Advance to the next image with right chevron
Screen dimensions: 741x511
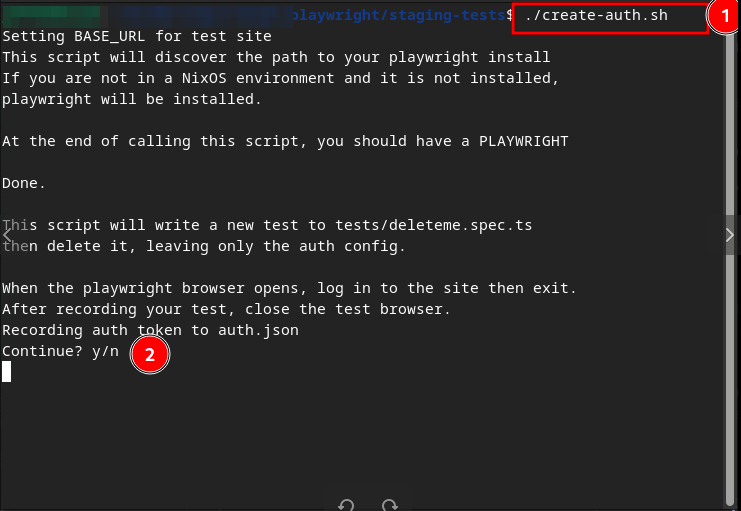tap(730, 235)
